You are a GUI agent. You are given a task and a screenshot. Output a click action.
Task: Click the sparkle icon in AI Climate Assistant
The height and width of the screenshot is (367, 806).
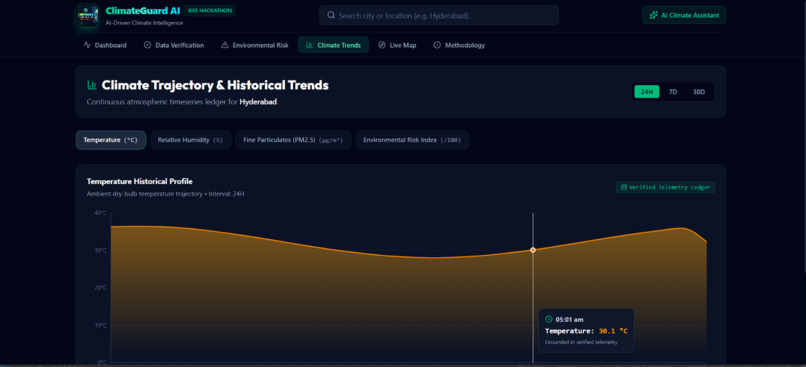pyautogui.click(x=653, y=15)
